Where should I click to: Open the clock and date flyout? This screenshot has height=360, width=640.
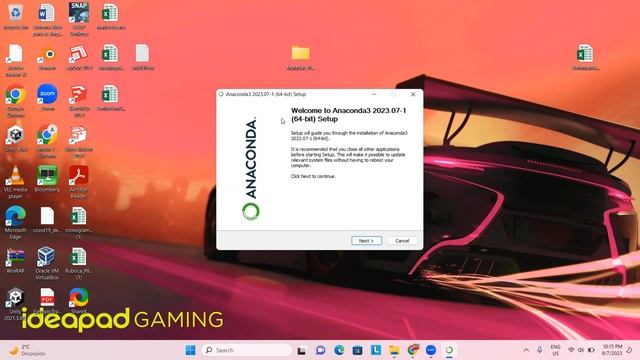(612, 350)
